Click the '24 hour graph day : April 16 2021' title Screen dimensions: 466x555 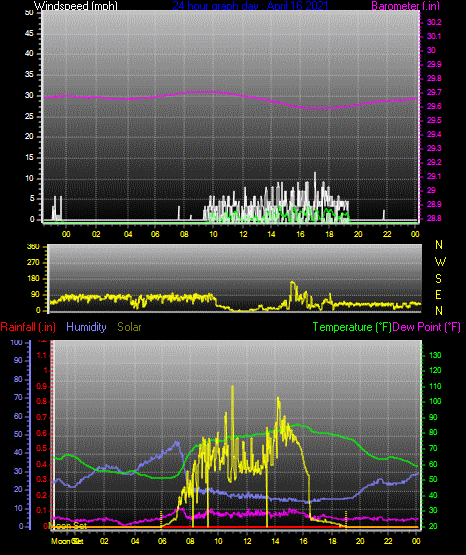click(x=250, y=5)
